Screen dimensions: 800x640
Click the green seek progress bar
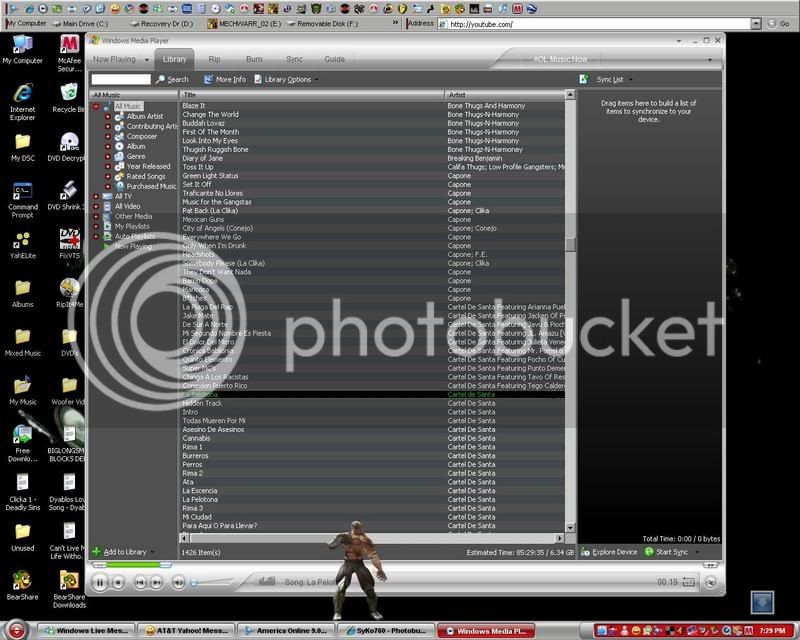click(133, 564)
